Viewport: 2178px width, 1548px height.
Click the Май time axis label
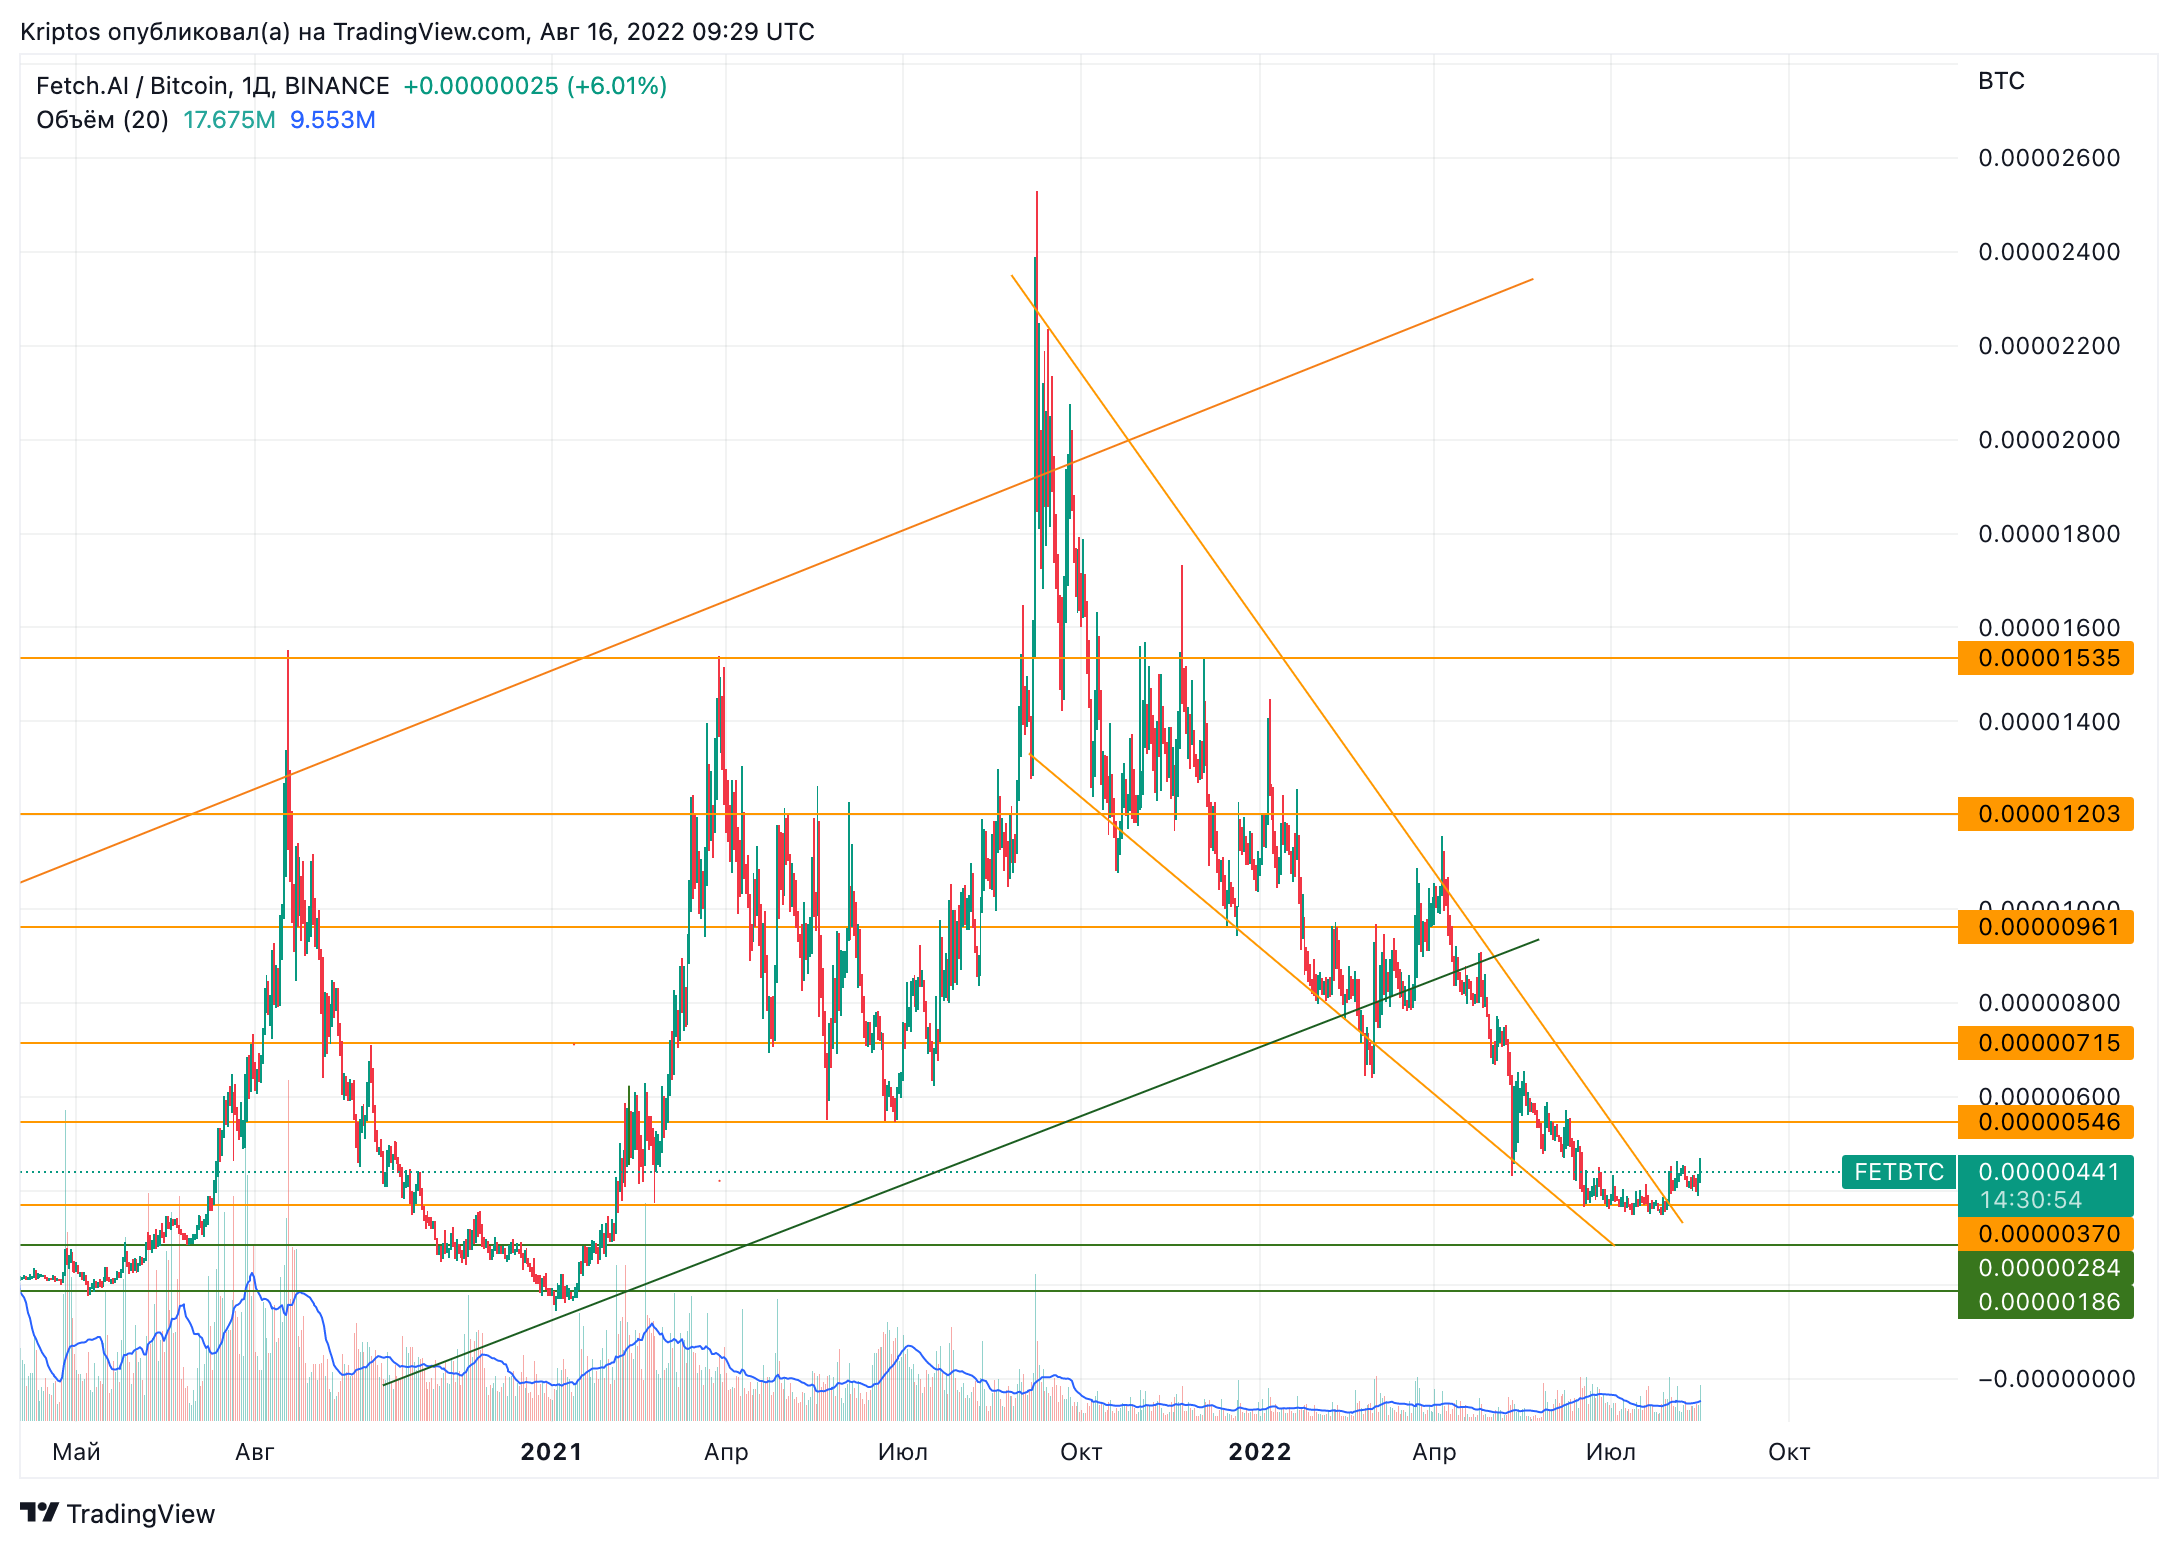[x=76, y=1452]
